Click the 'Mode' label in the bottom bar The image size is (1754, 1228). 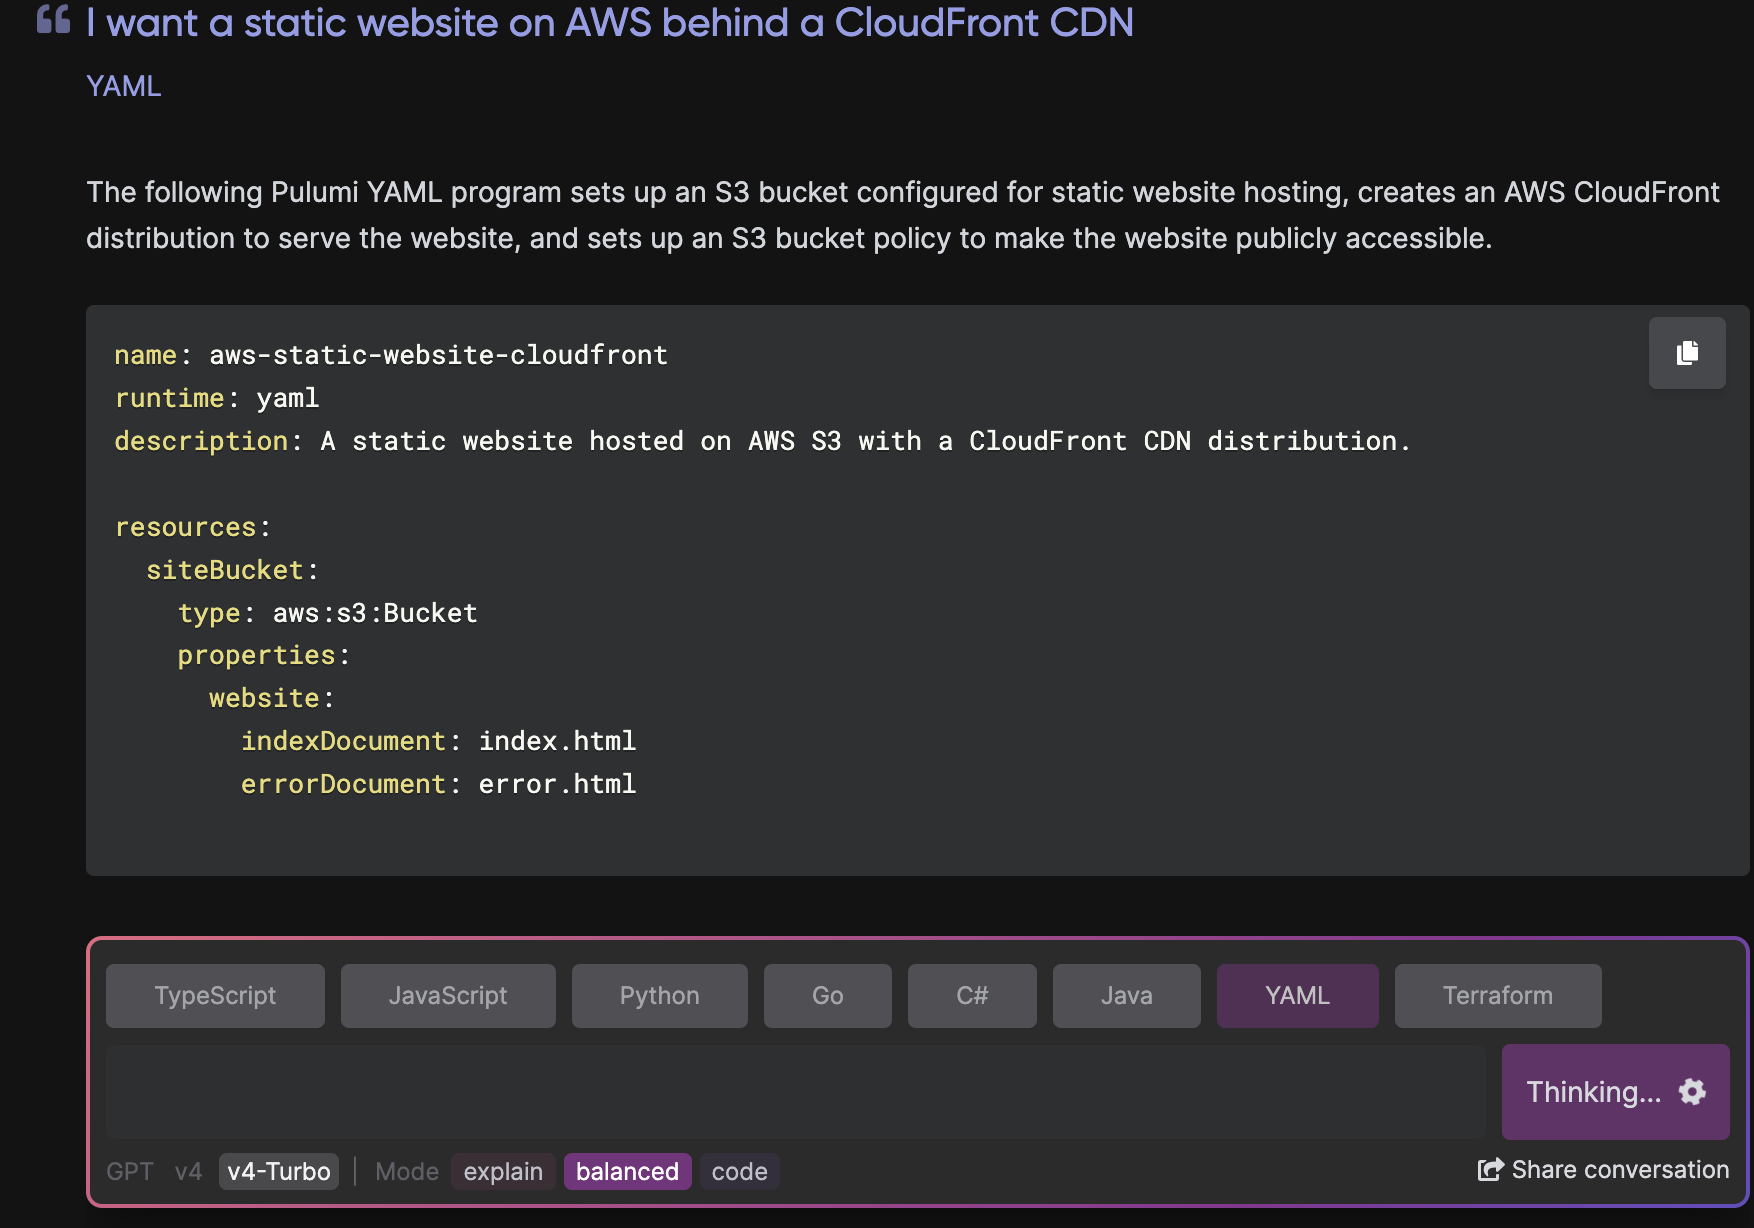coord(407,1171)
